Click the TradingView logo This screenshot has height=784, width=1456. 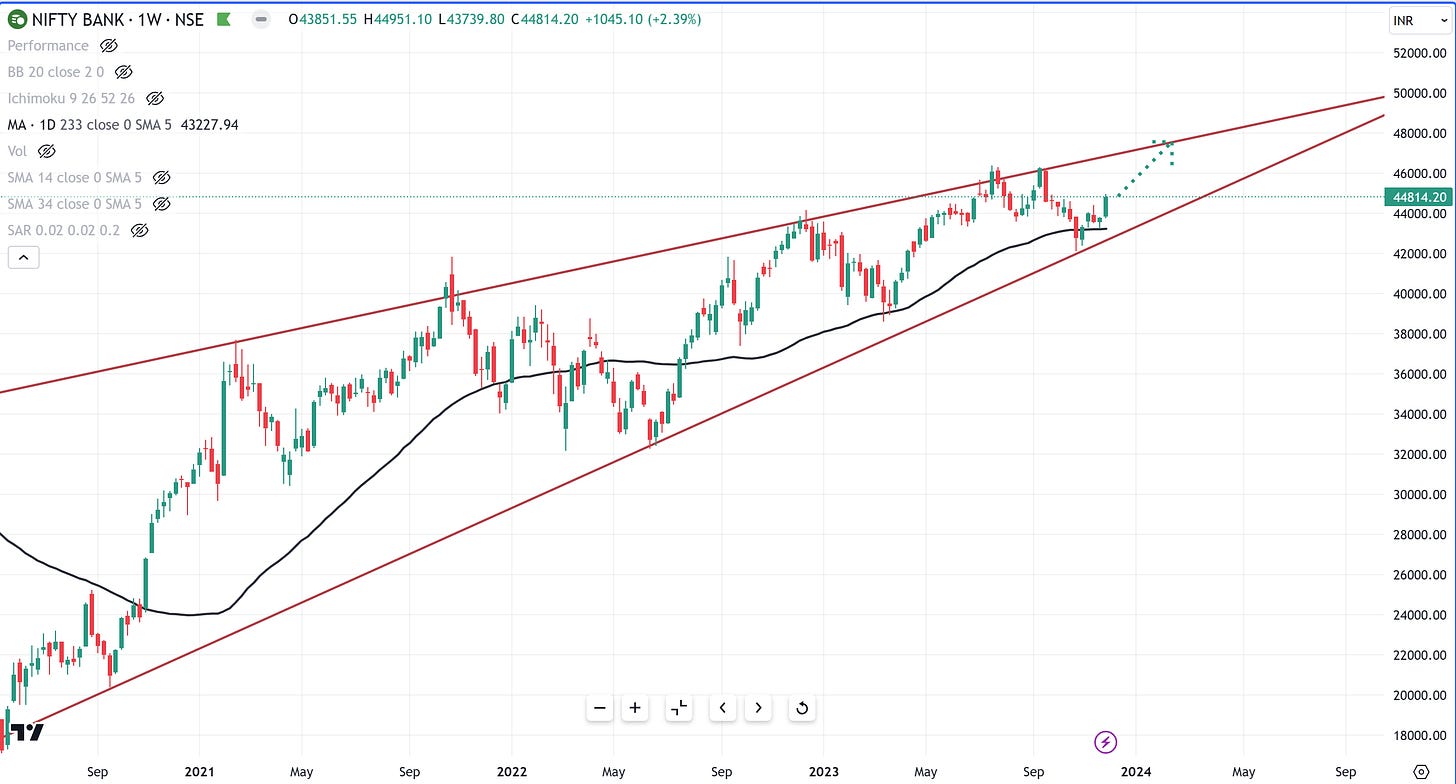tap(27, 733)
